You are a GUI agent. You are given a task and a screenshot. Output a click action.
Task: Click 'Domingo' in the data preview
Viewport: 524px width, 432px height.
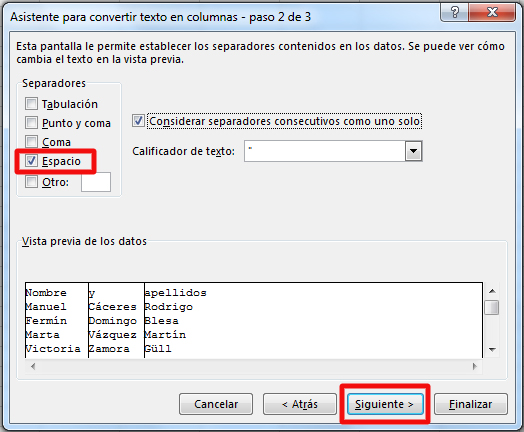click(x=113, y=321)
